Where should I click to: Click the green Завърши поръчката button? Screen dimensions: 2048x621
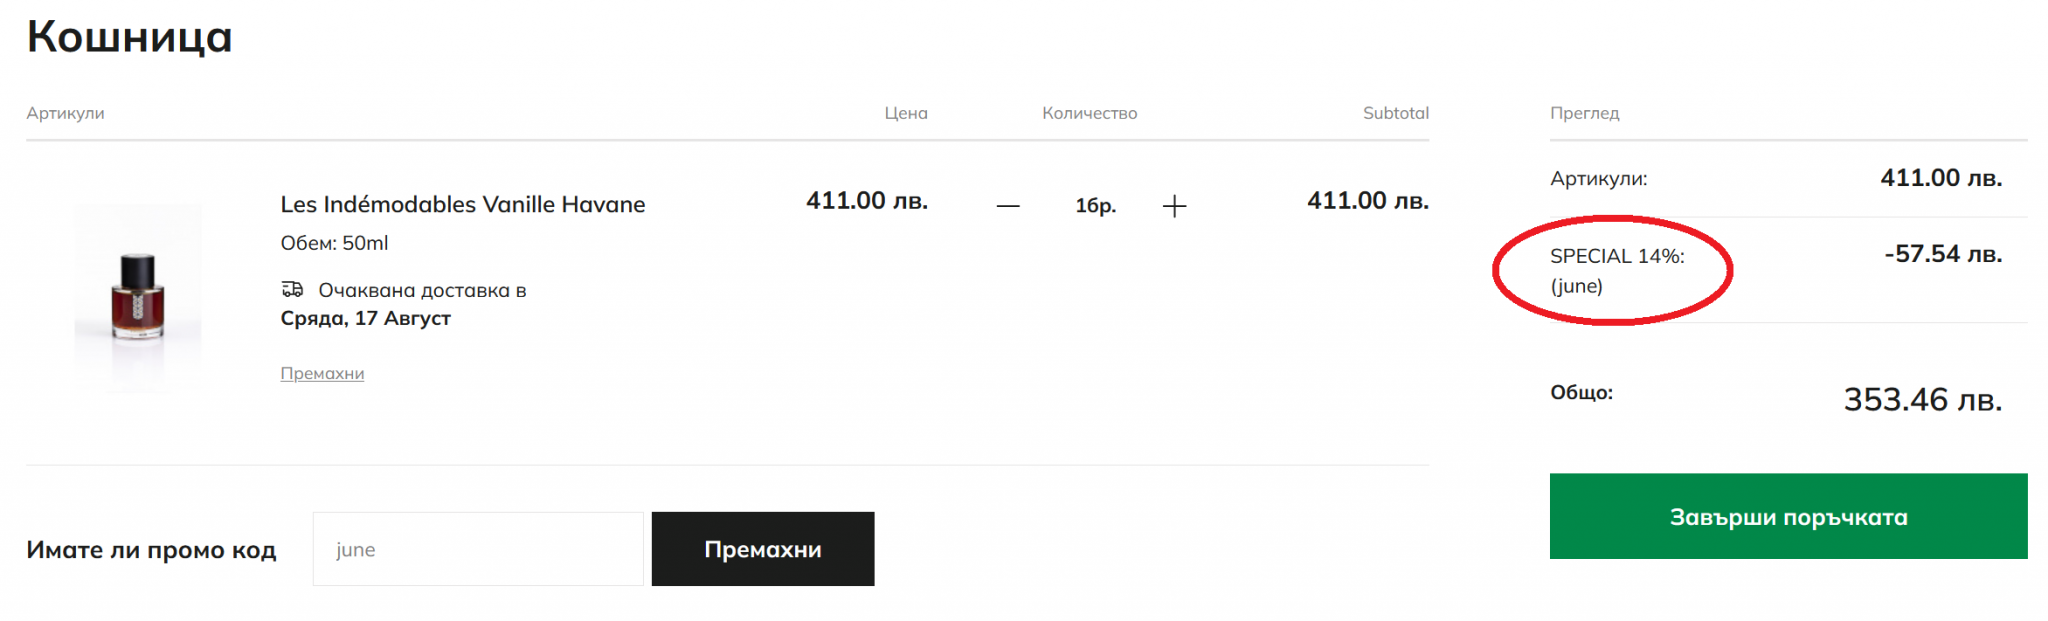coord(1788,516)
